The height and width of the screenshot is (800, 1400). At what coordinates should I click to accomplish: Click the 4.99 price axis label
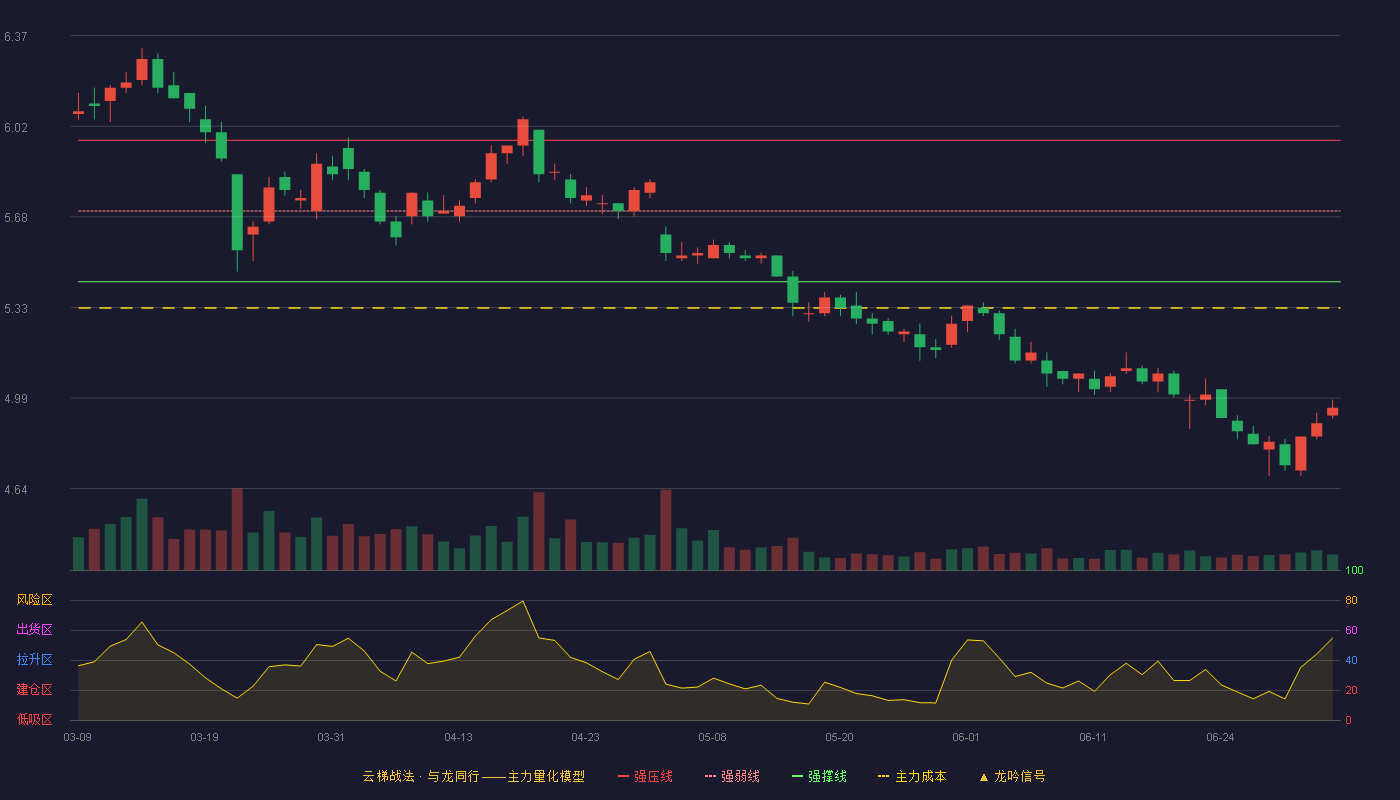(15, 399)
